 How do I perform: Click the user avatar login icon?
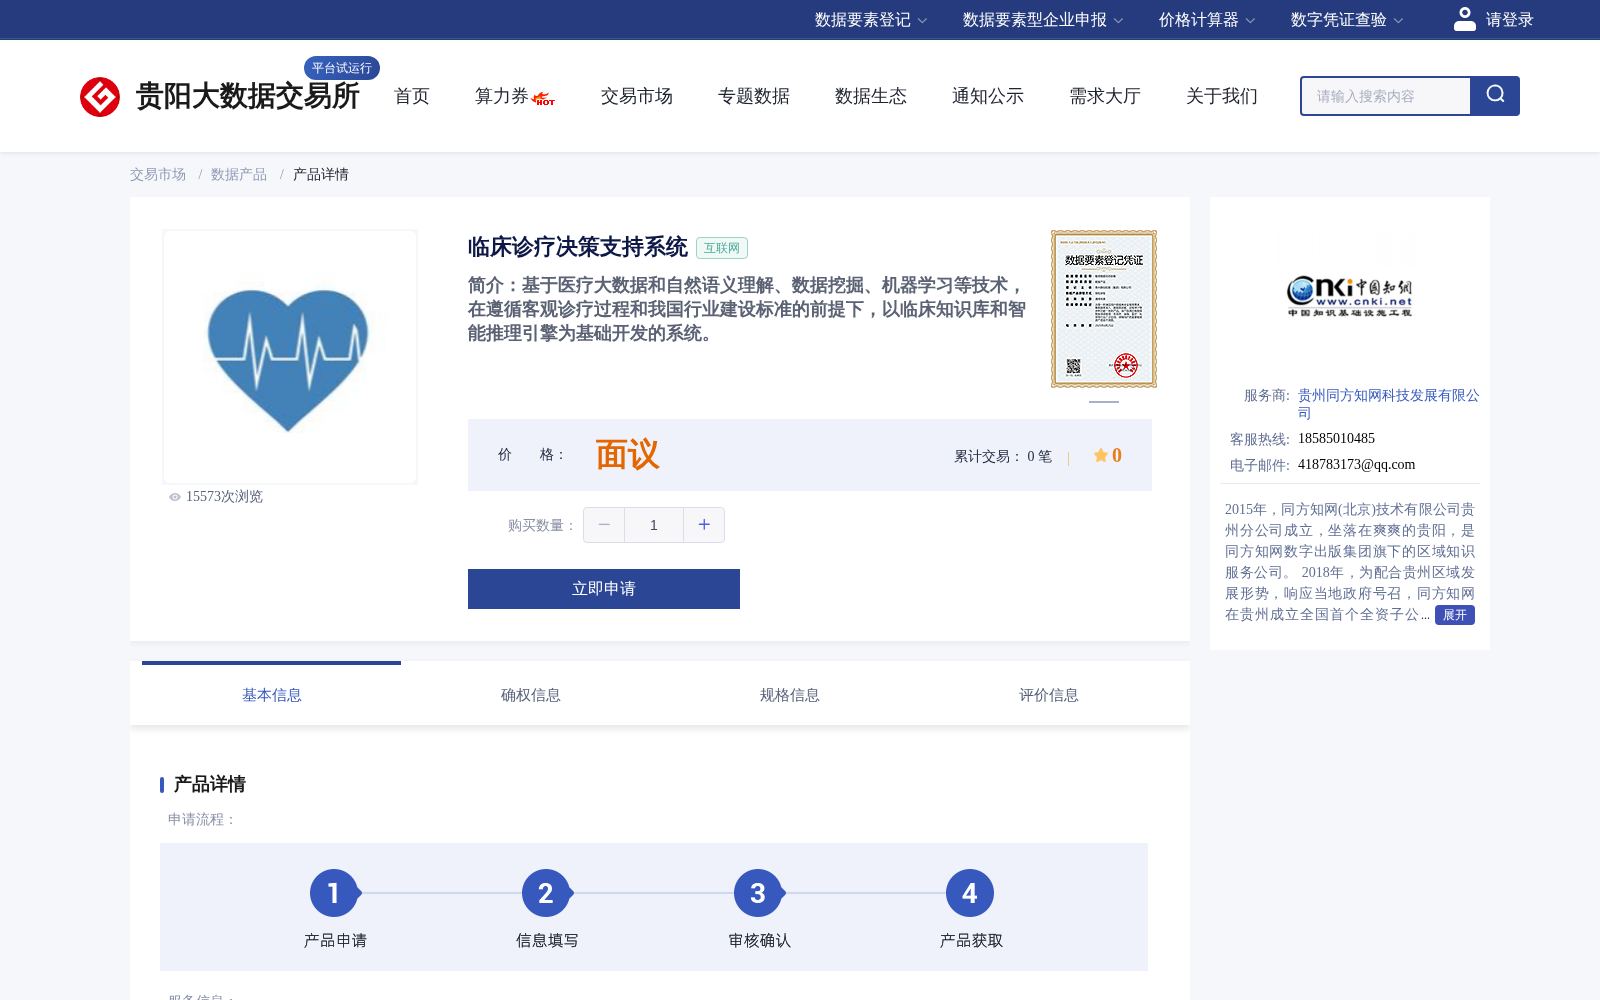pyautogui.click(x=1465, y=19)
